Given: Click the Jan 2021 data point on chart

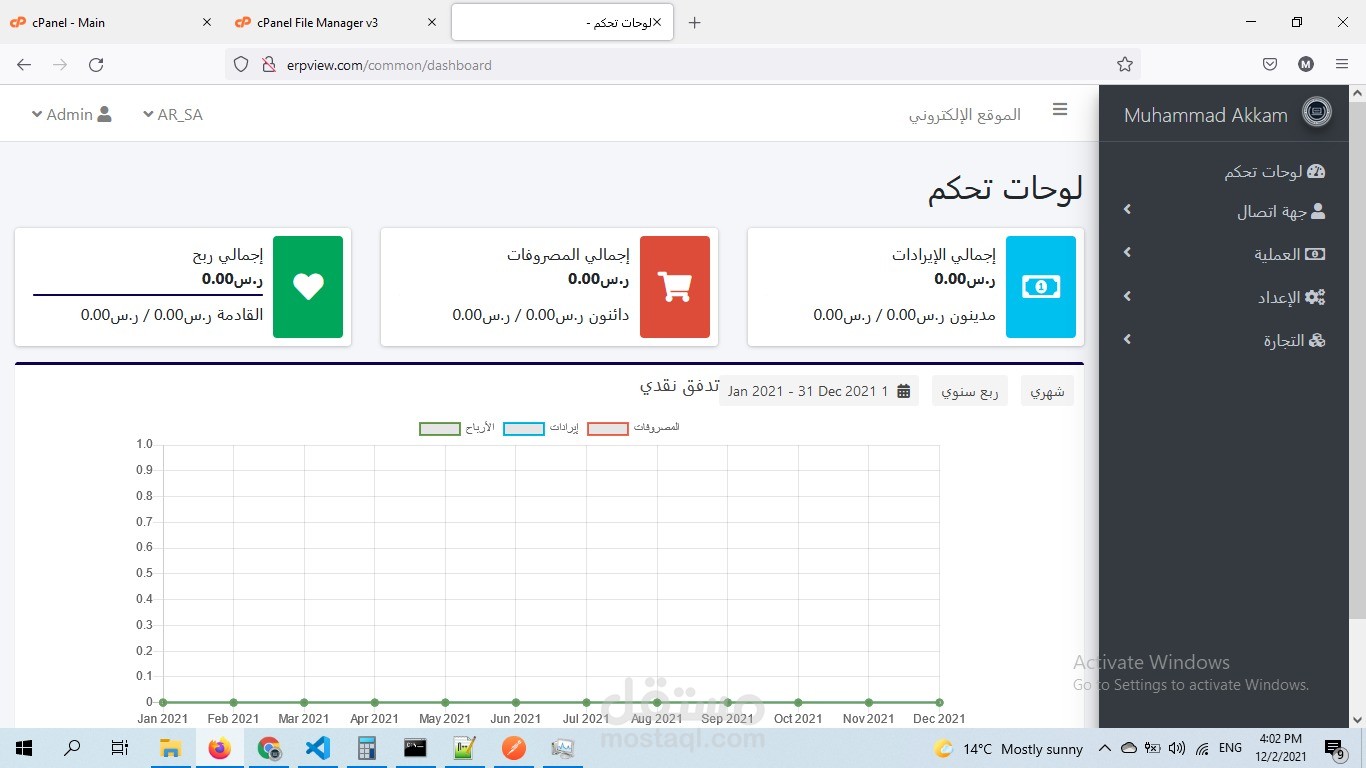Looking at the screenshot, I should [x=163, y=702].
